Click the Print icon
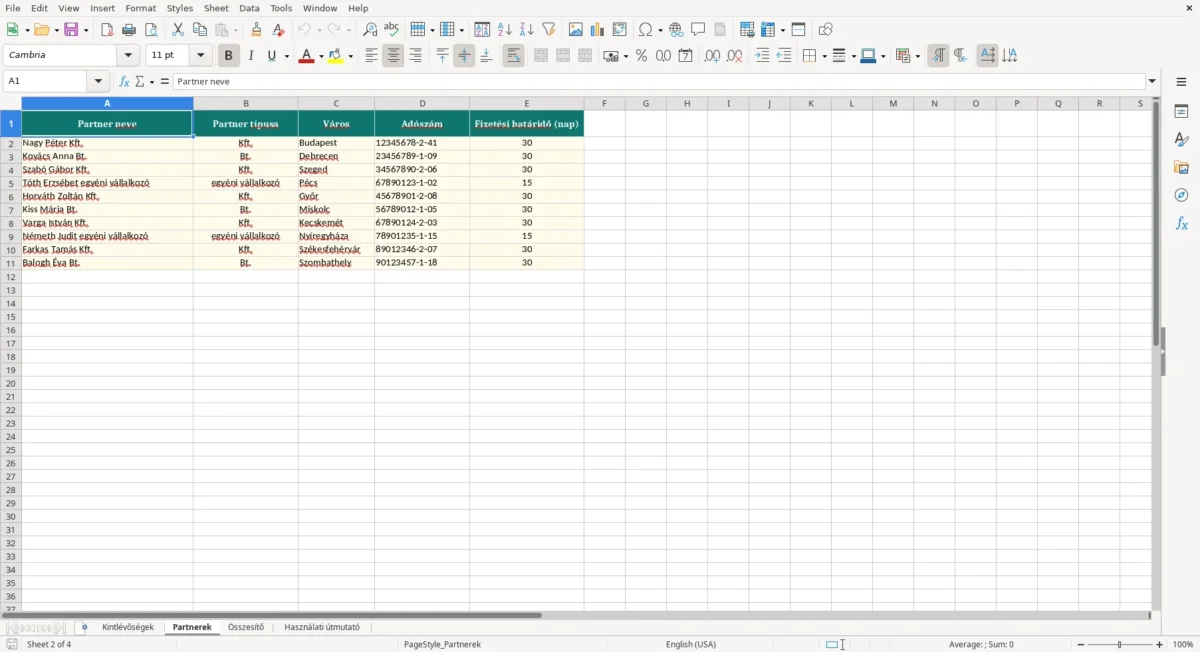The height and width of the screenshot is (652, 1200). [x=129, y=30]
